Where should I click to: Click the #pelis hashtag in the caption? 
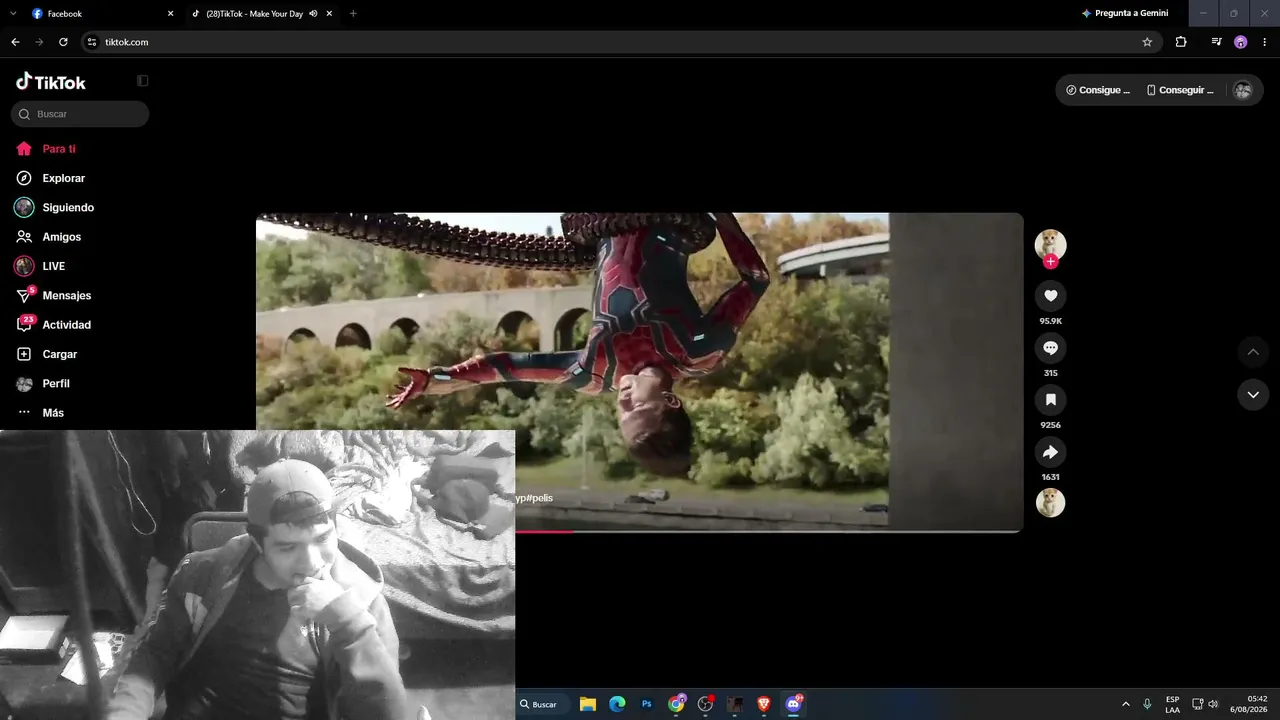click(540, 498)
